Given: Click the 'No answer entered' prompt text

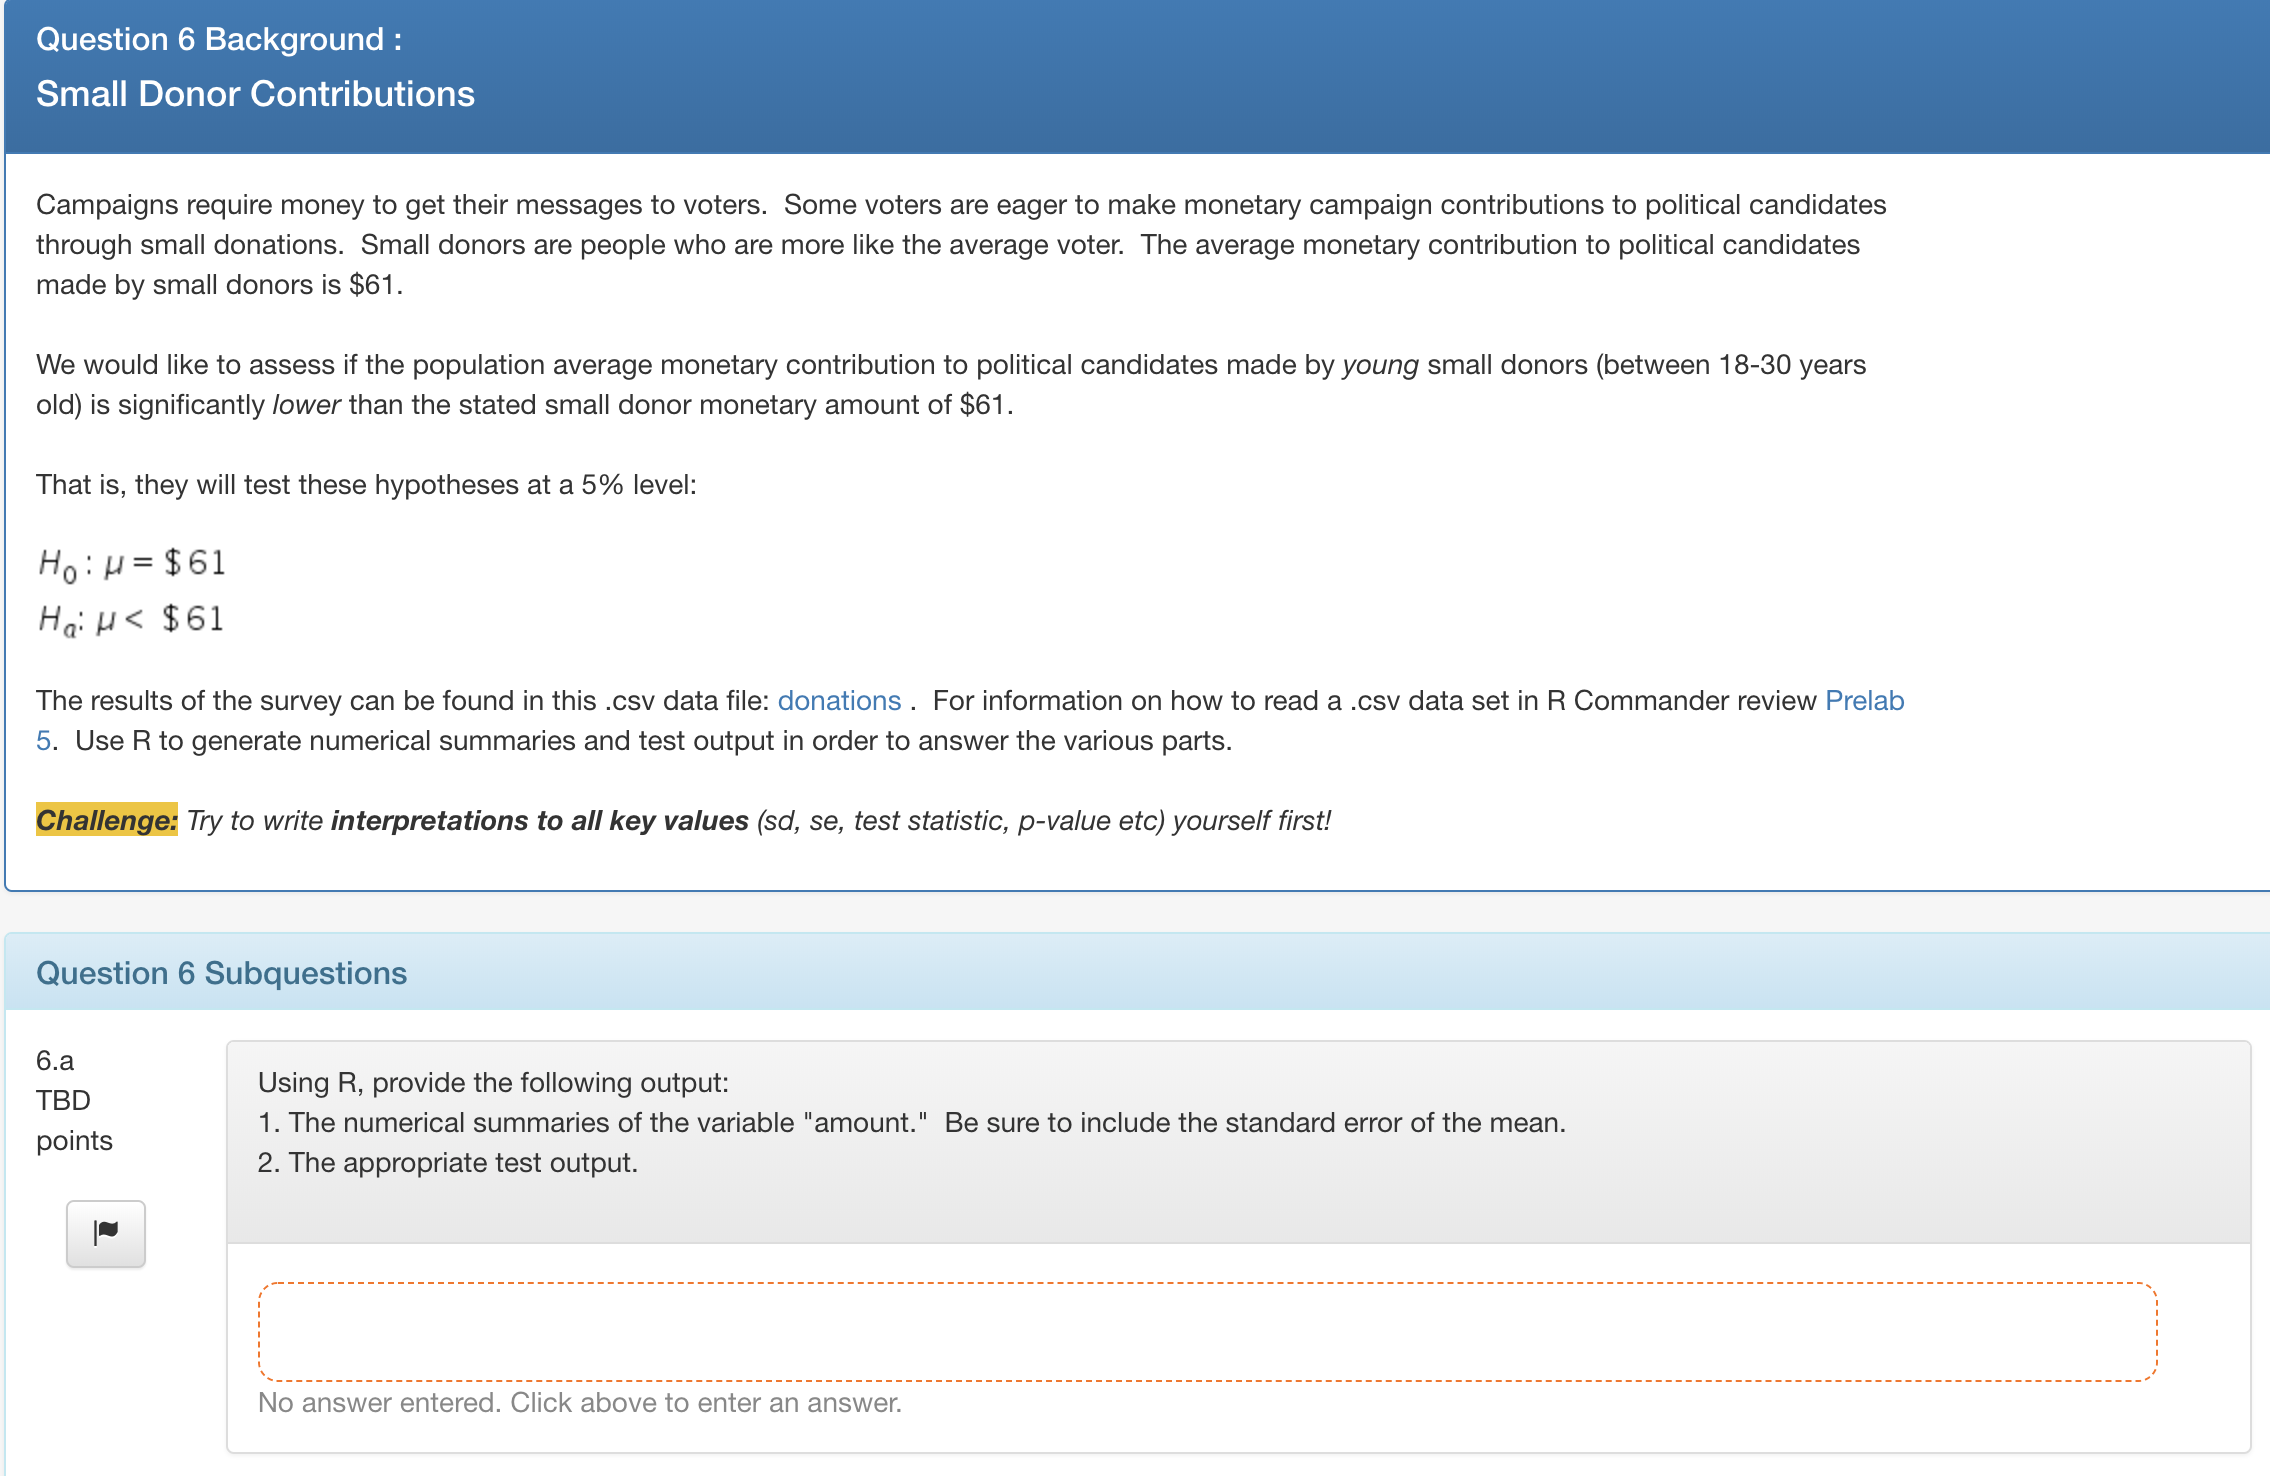Looking at the screenshot, I should [x=578, y=1402].
